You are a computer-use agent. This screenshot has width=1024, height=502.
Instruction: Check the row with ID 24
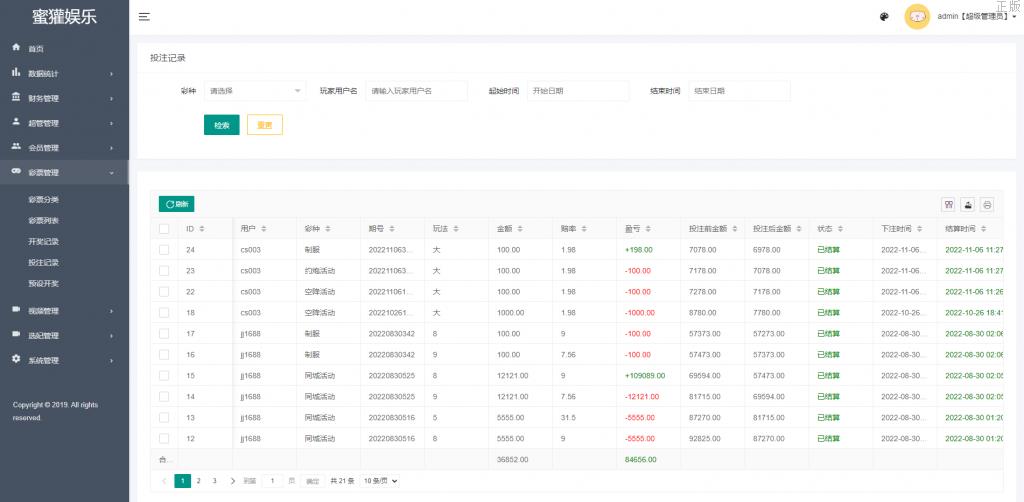pyautogui.click(x=164, y=249)
